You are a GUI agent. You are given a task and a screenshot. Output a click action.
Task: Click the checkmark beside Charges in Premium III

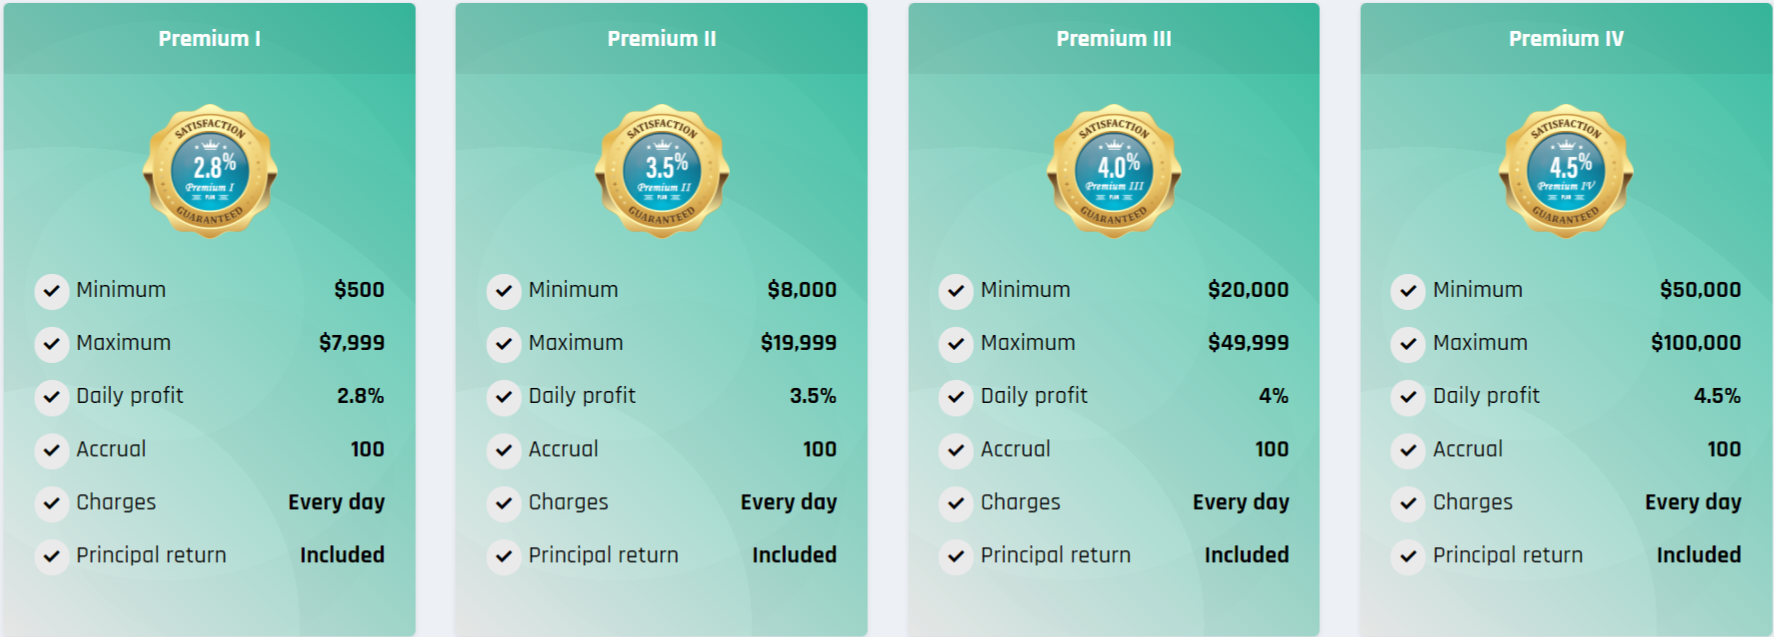956,503
